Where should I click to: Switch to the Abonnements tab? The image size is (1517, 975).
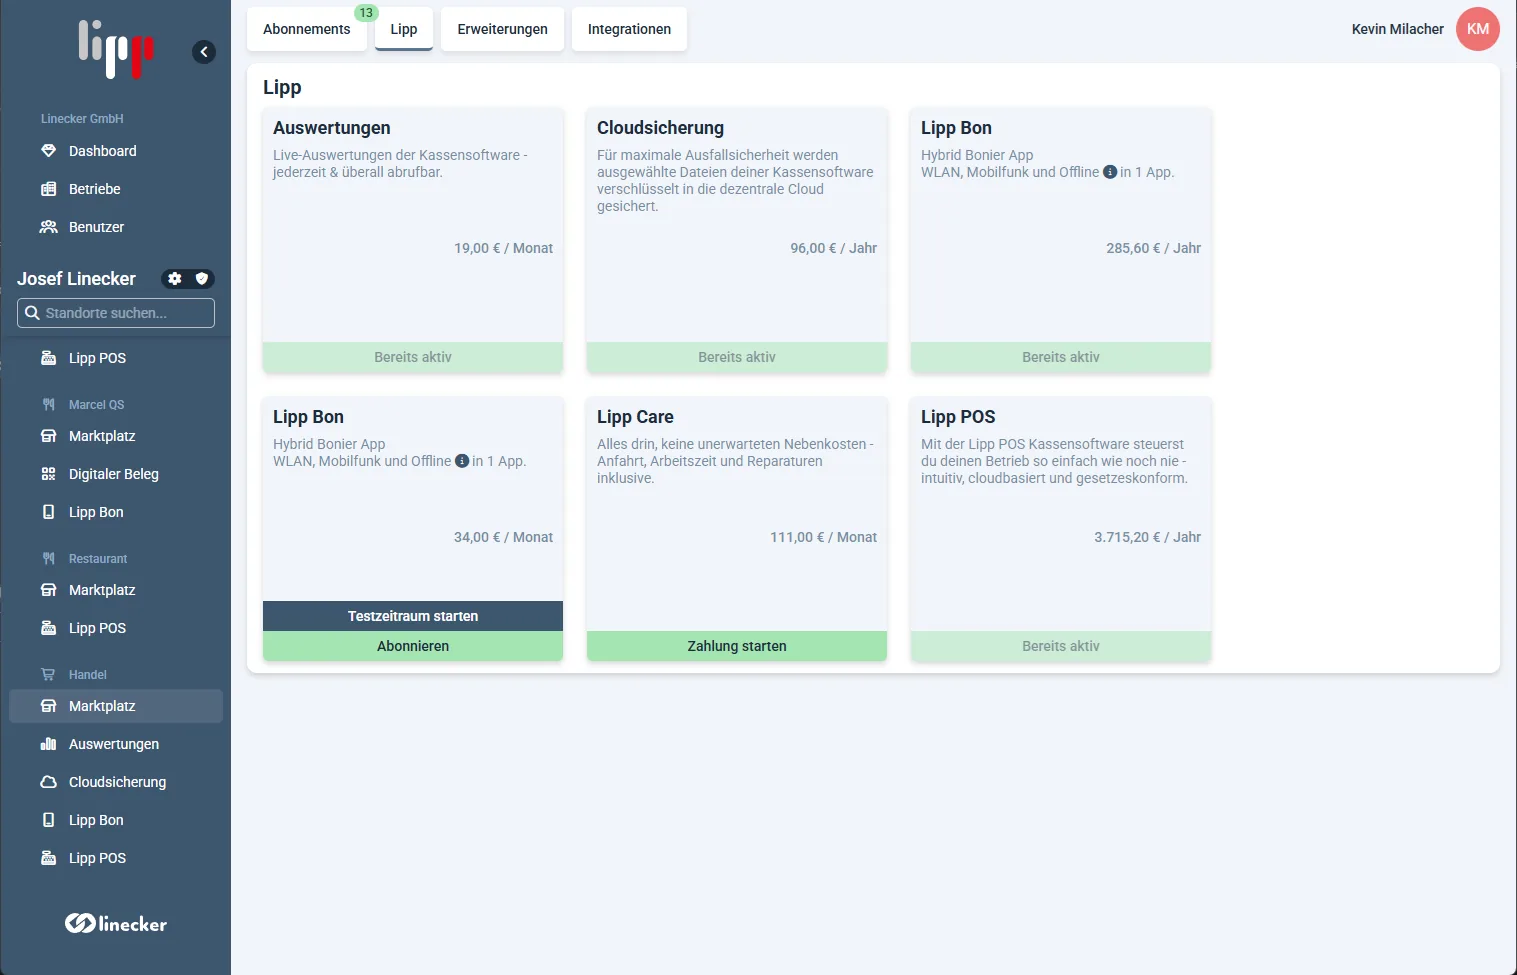coord(307,29)
